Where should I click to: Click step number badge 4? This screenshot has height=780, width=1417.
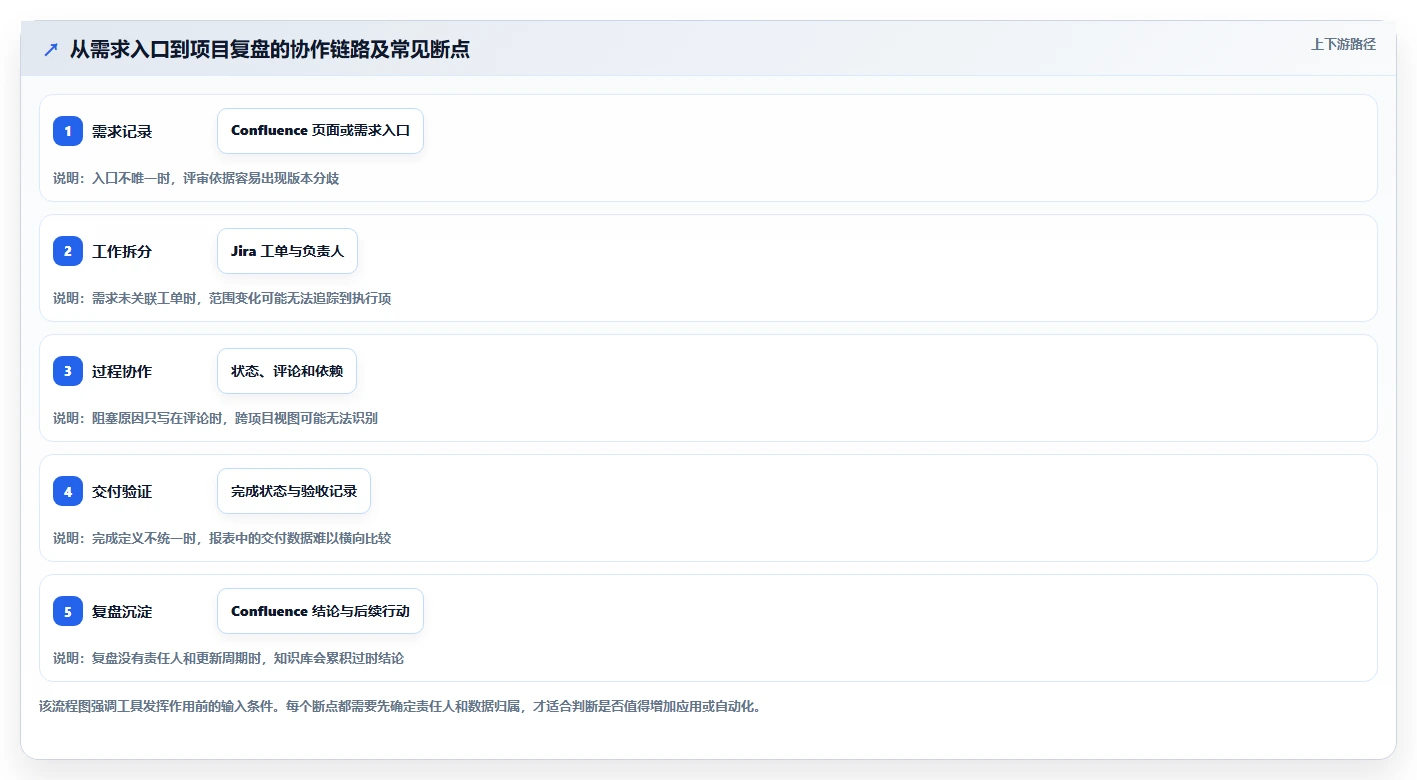coord(68,491)
